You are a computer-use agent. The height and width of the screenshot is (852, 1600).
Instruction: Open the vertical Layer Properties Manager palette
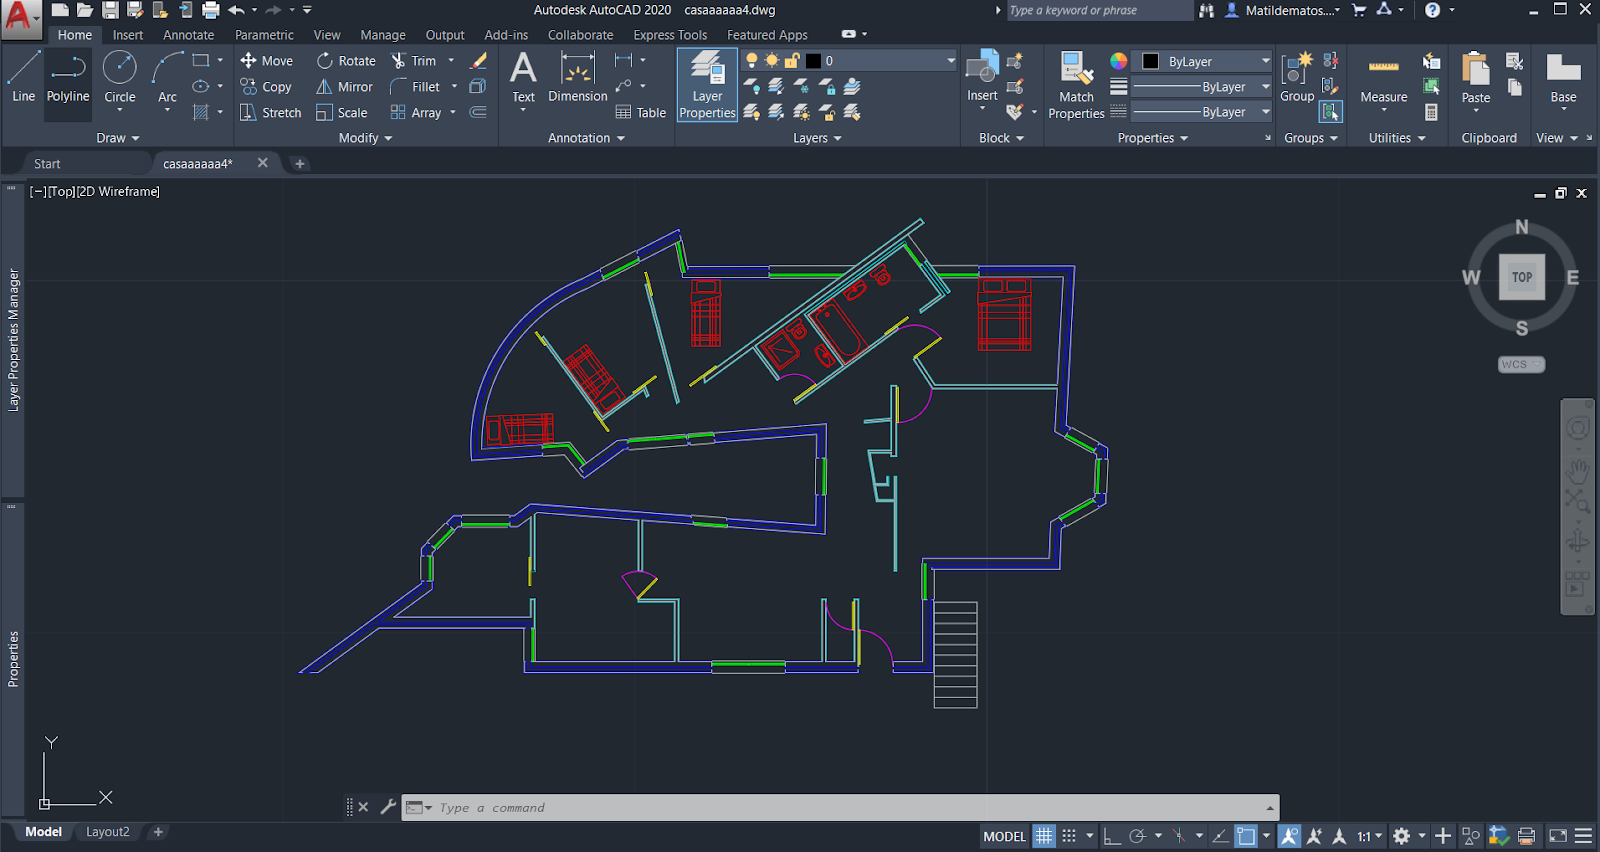(x=13, y=340)
